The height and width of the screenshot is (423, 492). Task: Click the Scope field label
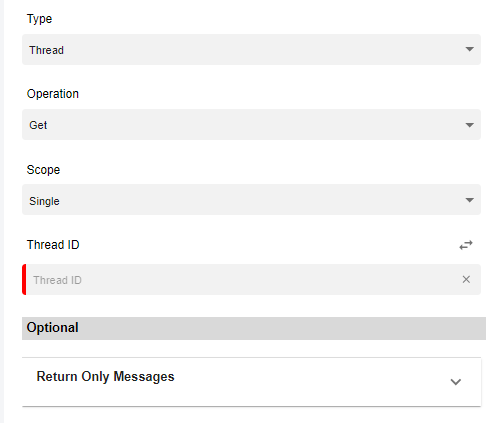click(x=43, y=170)
